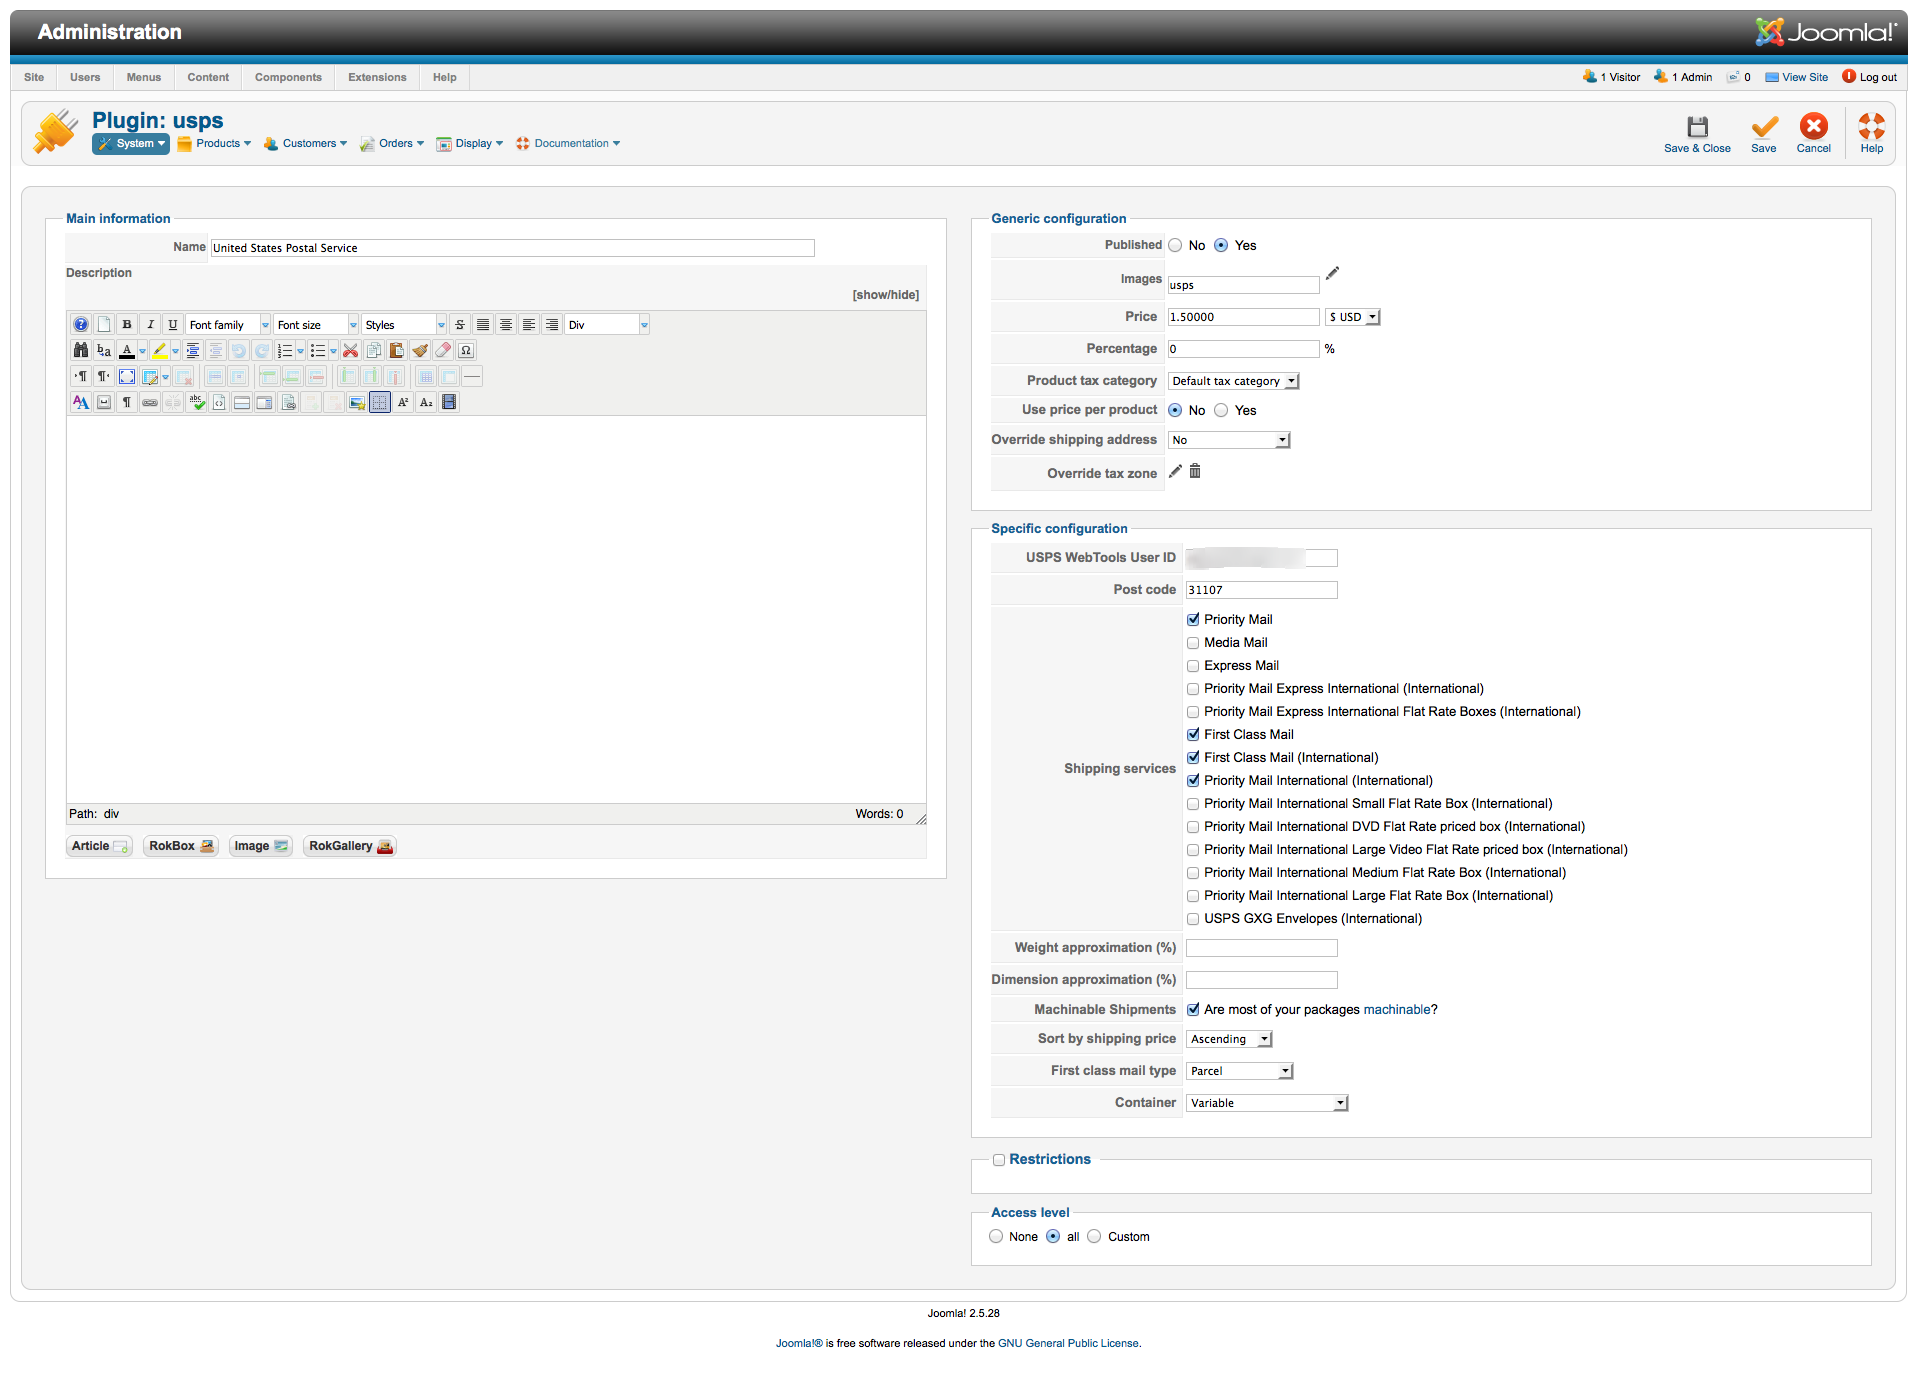1918x1374 pixels.
Task: Click the spellcheck icon in the editor
Action: click(197, 402)
